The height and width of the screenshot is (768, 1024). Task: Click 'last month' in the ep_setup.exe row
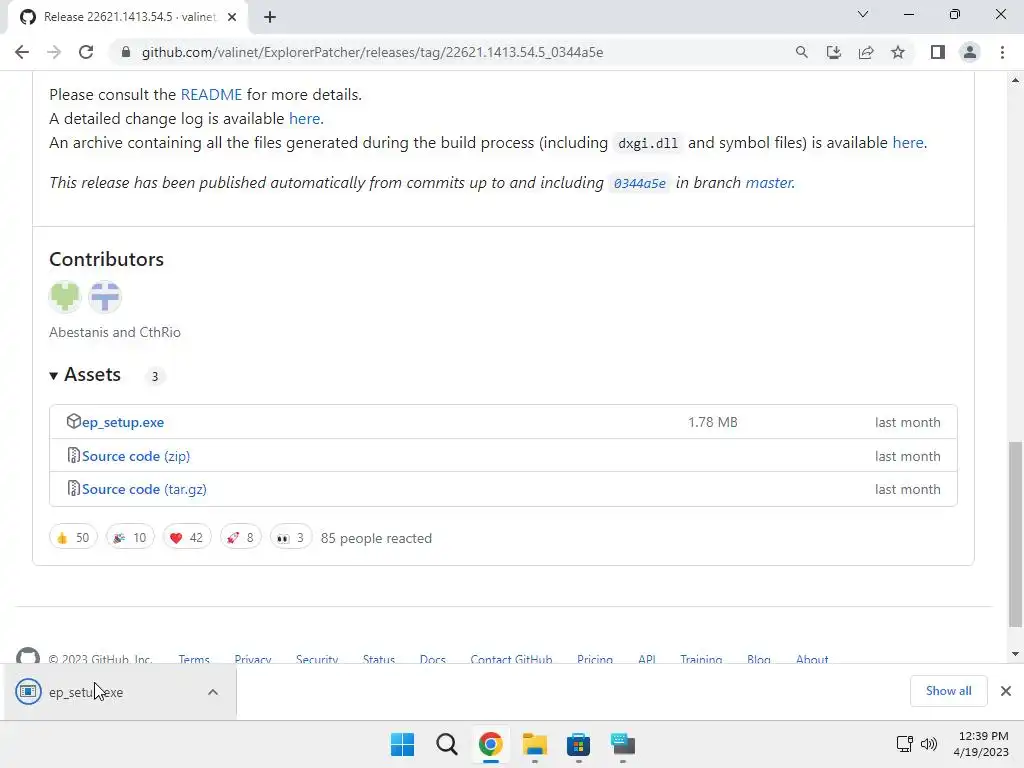[x=908, y=423]
